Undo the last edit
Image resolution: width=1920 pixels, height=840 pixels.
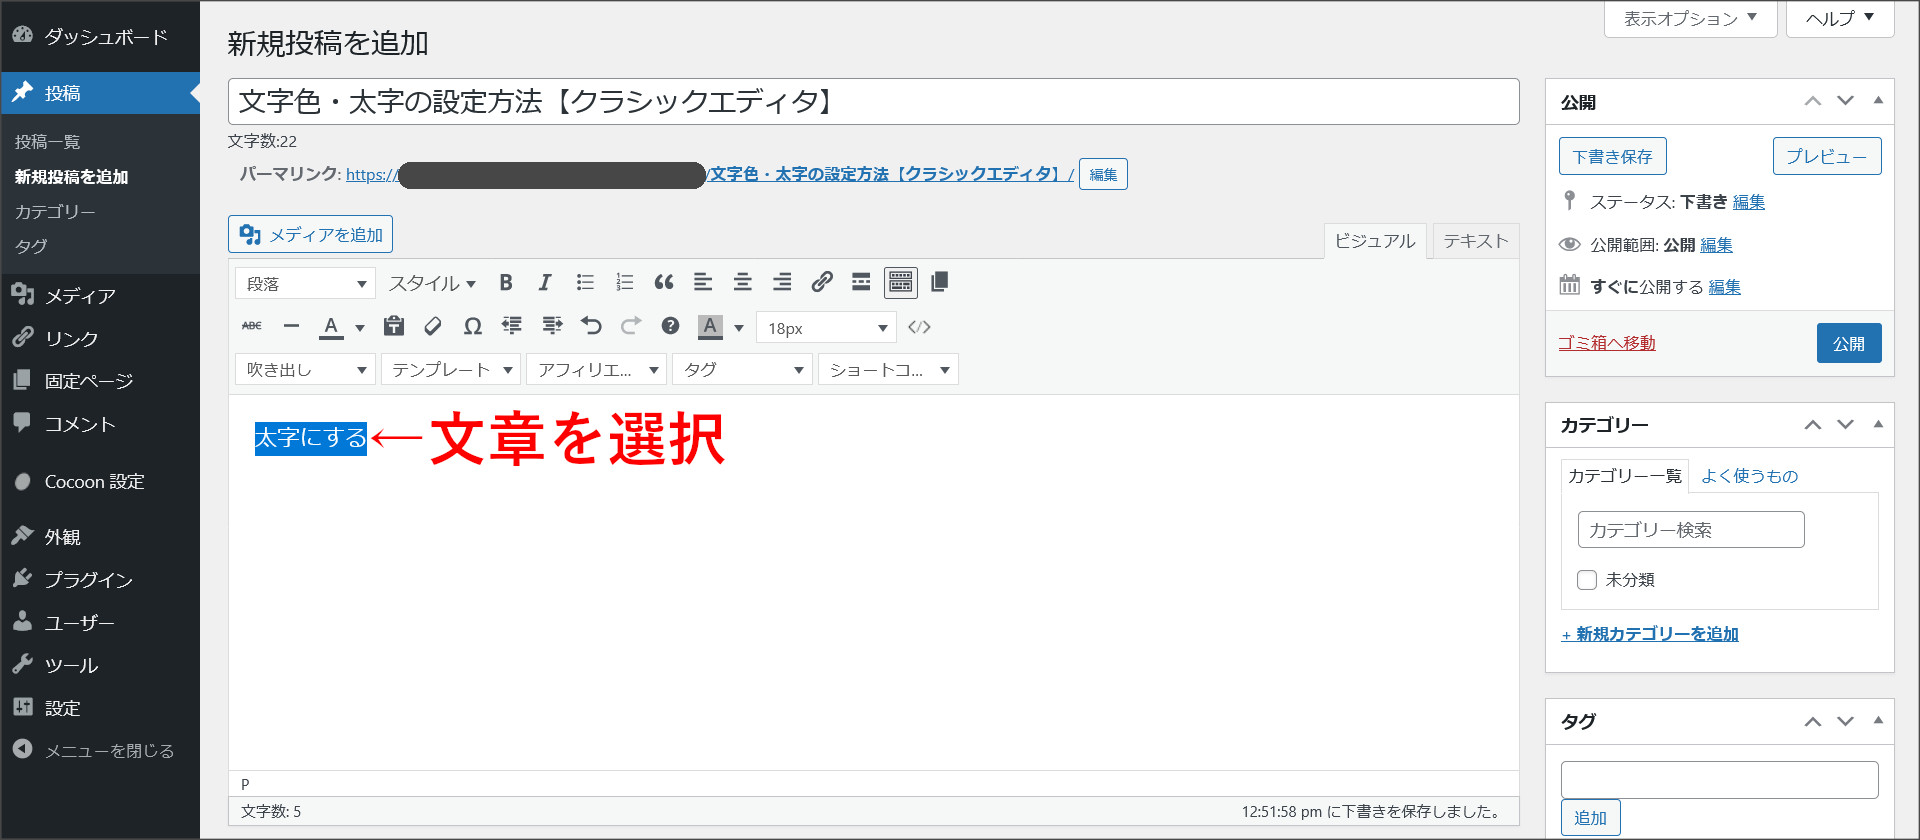point(591,326)
